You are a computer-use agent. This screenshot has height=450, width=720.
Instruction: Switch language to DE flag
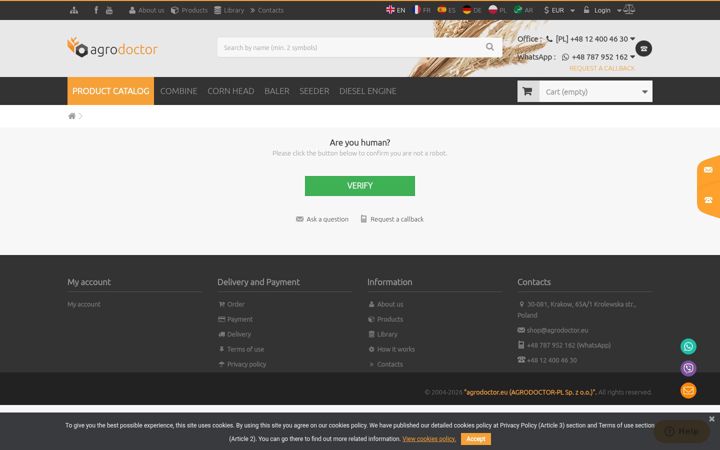[472, 10]
